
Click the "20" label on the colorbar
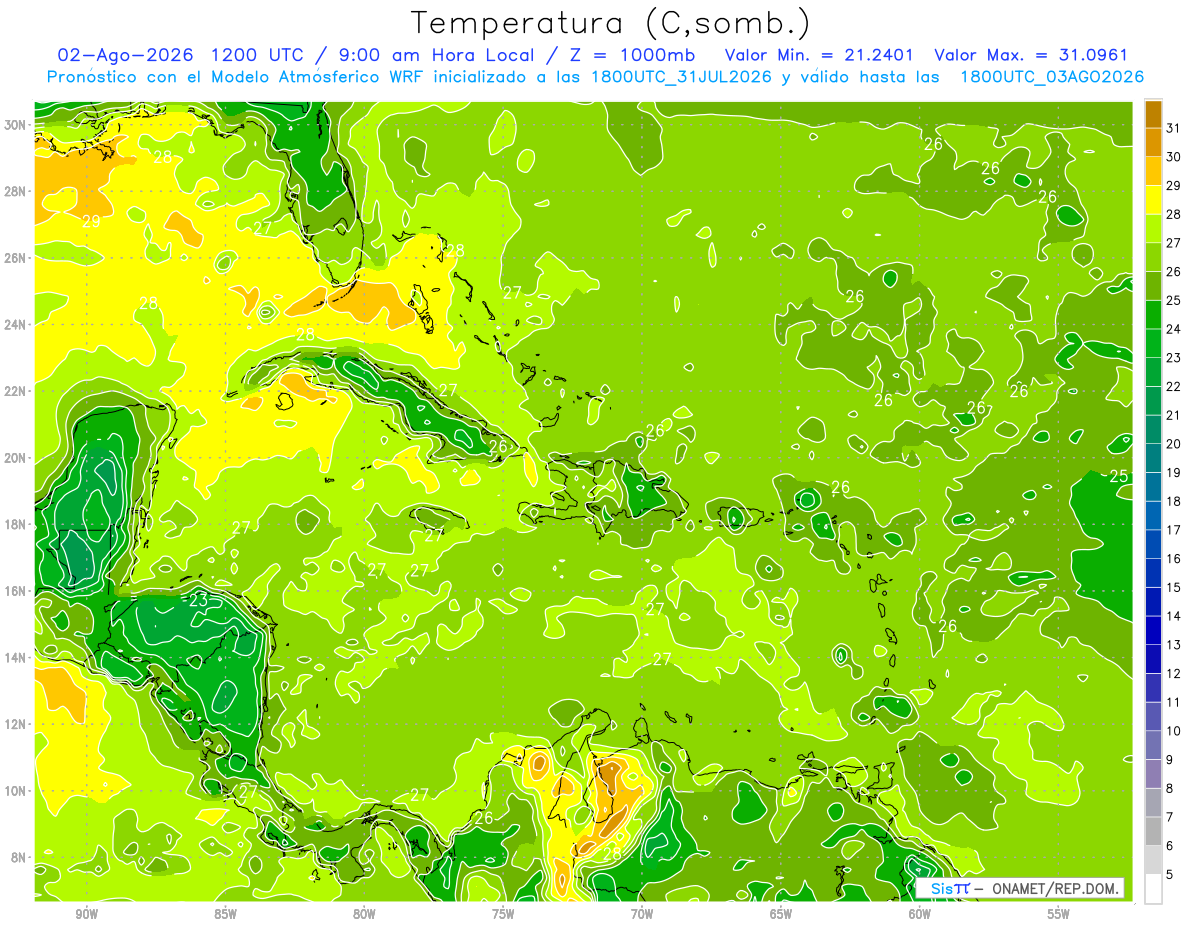[1175, 443]
